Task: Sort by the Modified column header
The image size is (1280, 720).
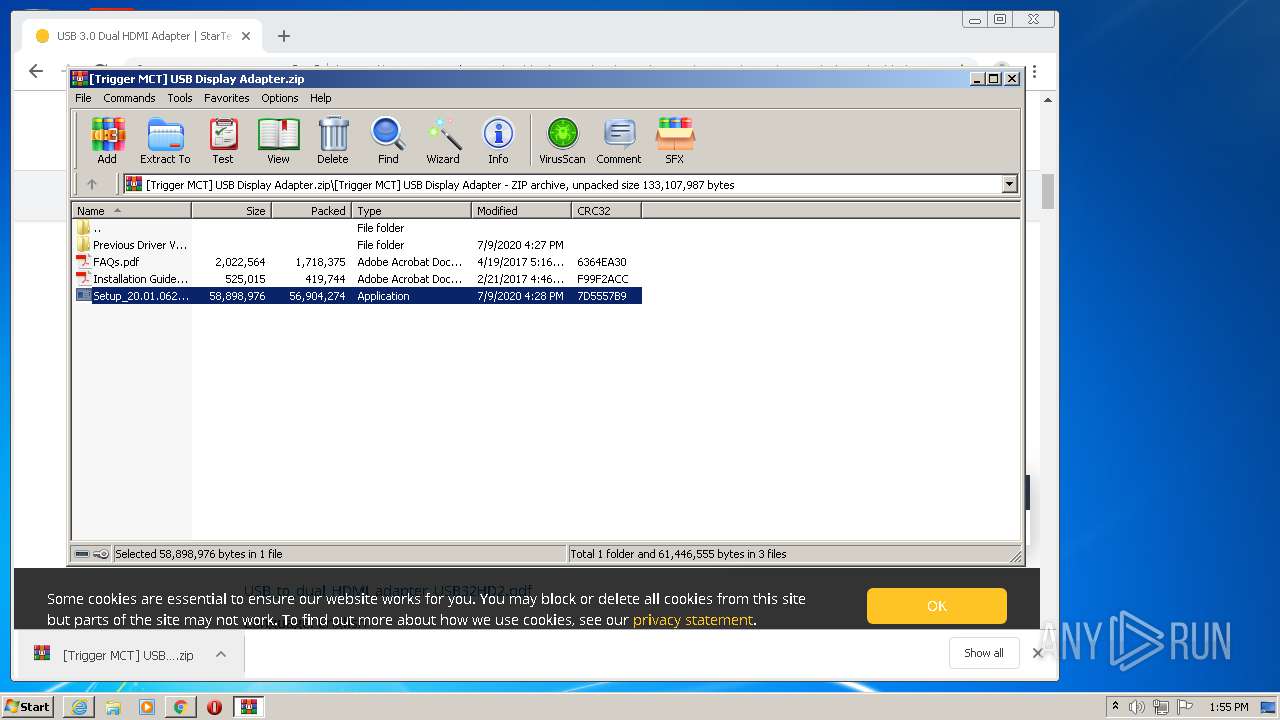Action: (x=522, y=210)
